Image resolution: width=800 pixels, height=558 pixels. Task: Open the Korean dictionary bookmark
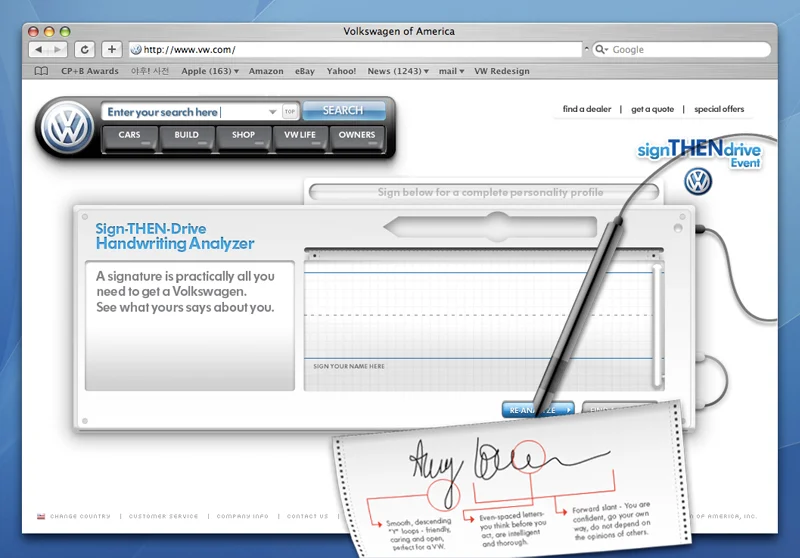coord(150,71)
